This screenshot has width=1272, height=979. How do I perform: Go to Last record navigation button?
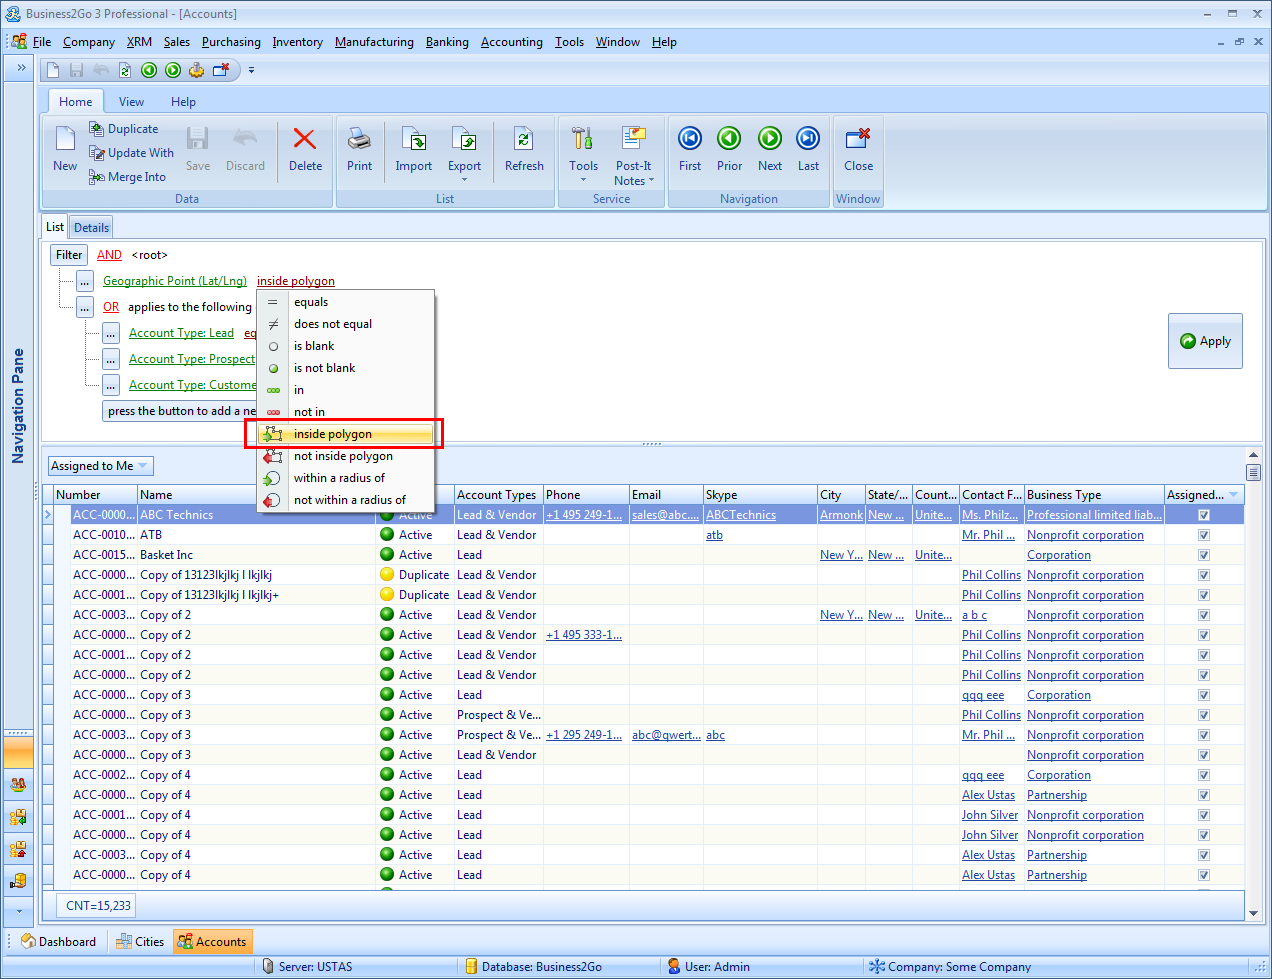coord(808,150)
